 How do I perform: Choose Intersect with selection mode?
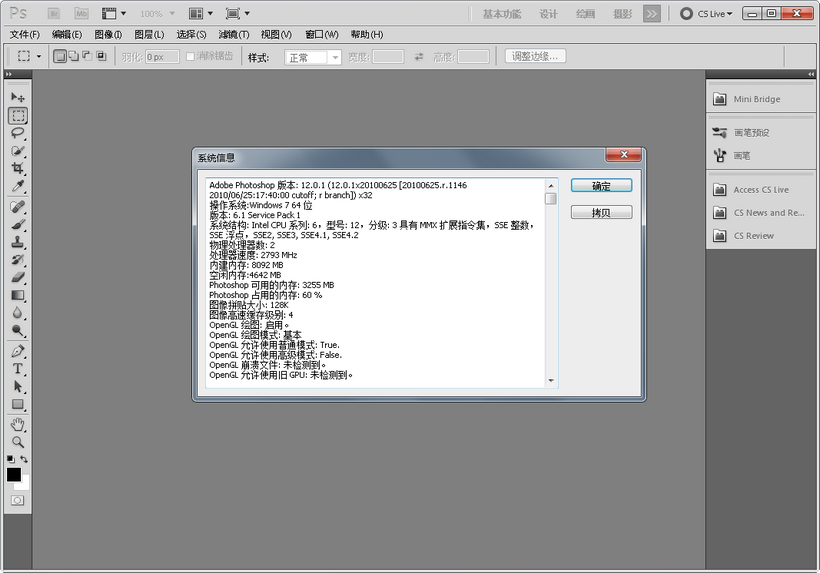tap(101, 56)
